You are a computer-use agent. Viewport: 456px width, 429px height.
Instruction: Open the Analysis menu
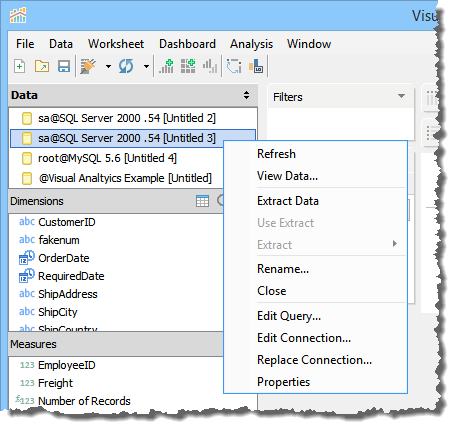tap(251, 44)
